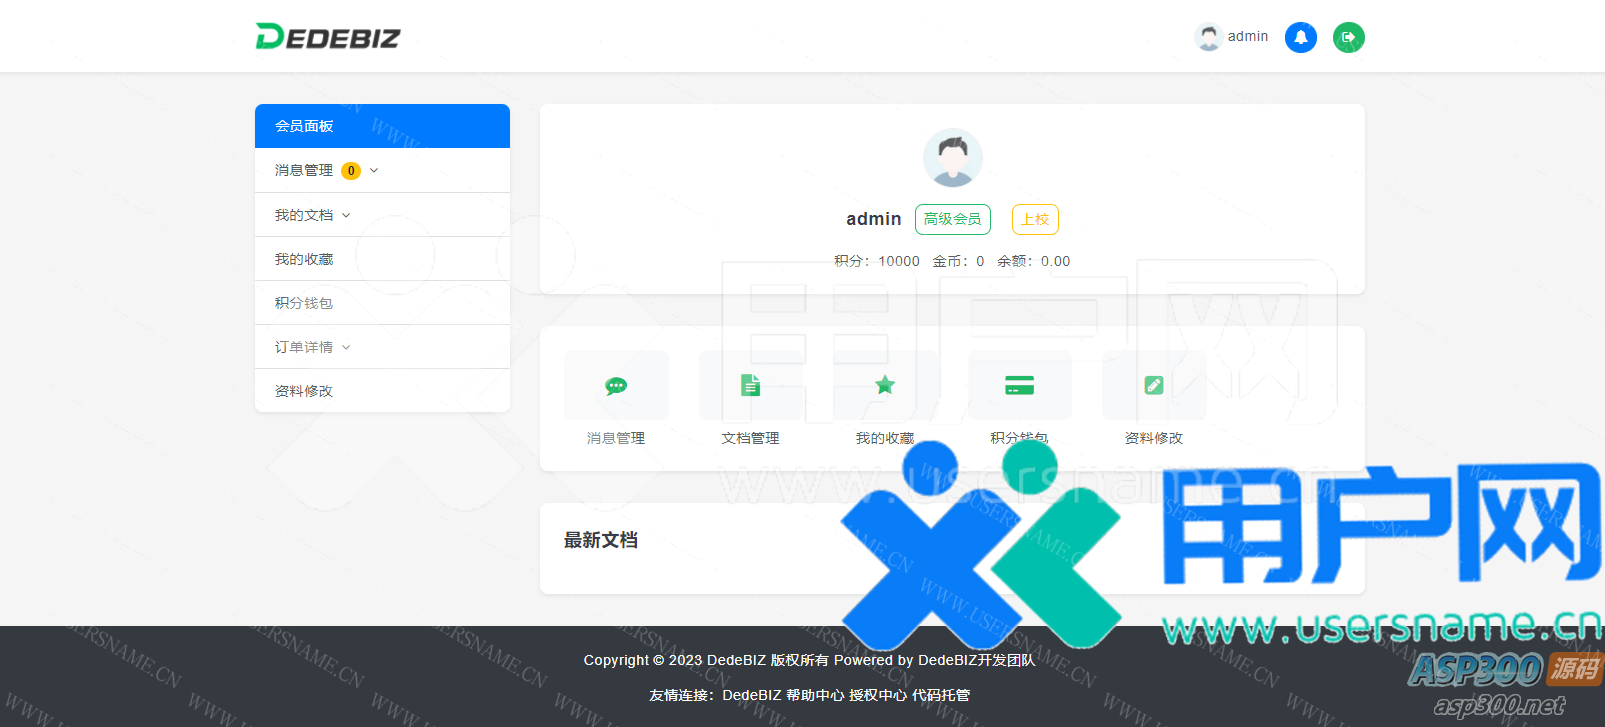The height and width of the screenshot is (727, 1605).
Task: Click the blue notification bell icon
Action: pos(1300,37)
